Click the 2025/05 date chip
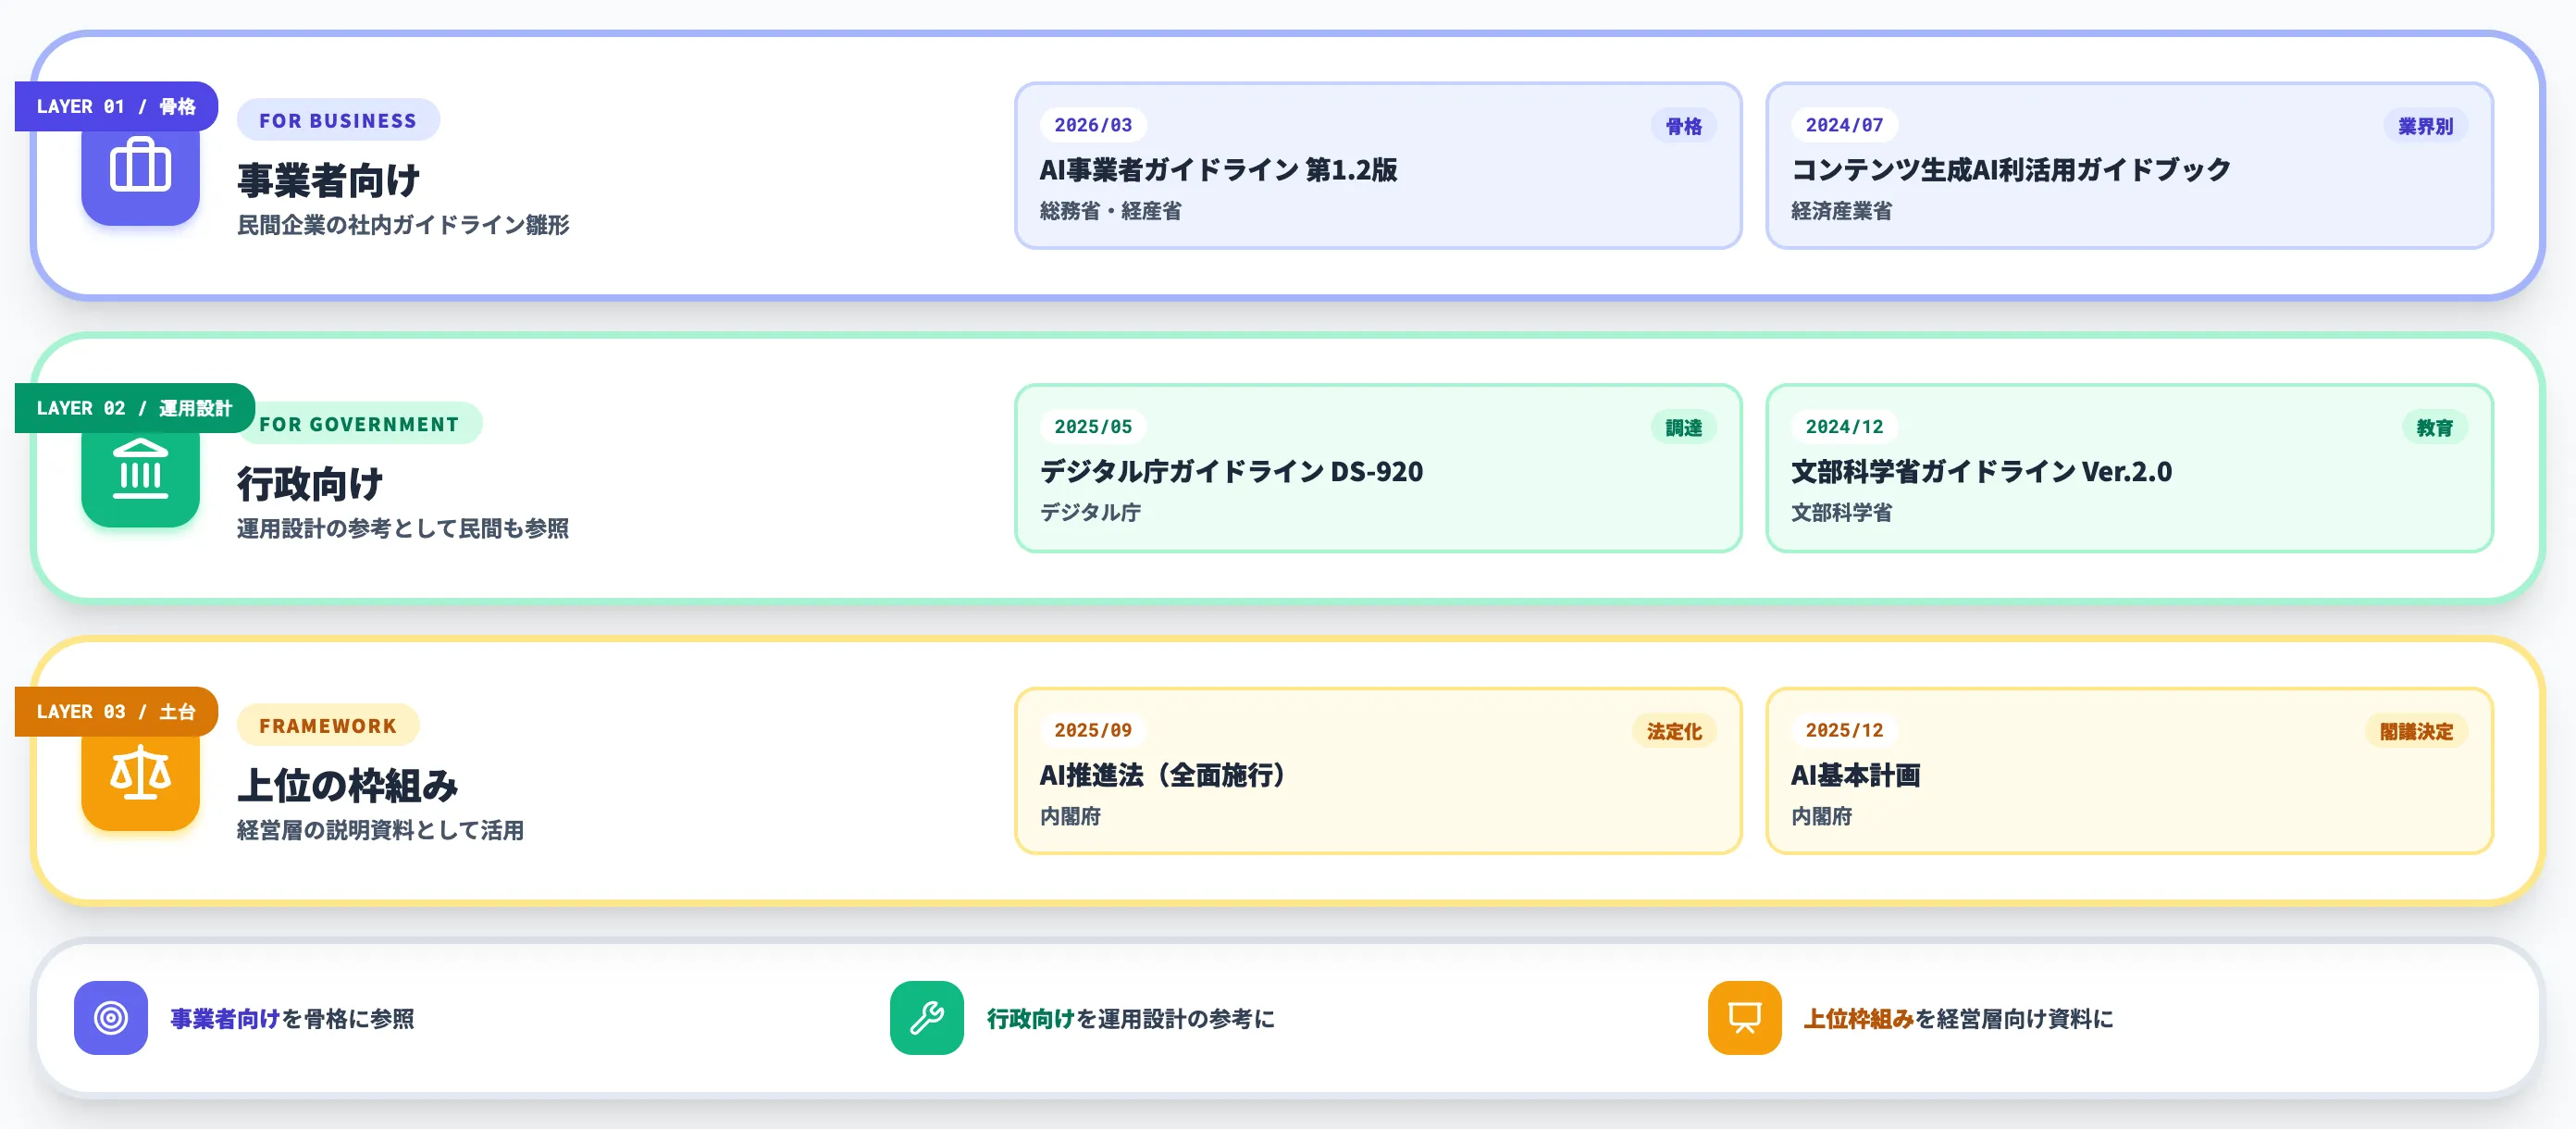Image resolution: width=2576 pixels, height=1129 pixels. coord(1093,427)
